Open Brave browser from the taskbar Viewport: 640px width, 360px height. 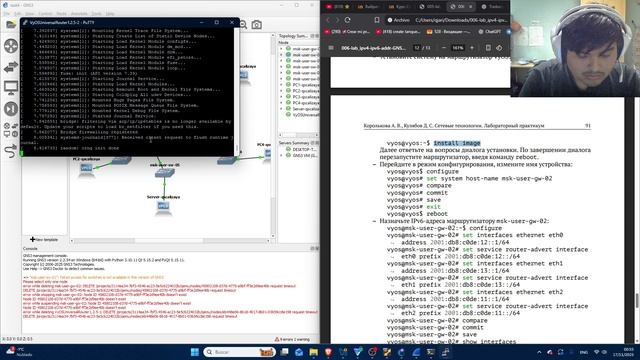point(329,352)
